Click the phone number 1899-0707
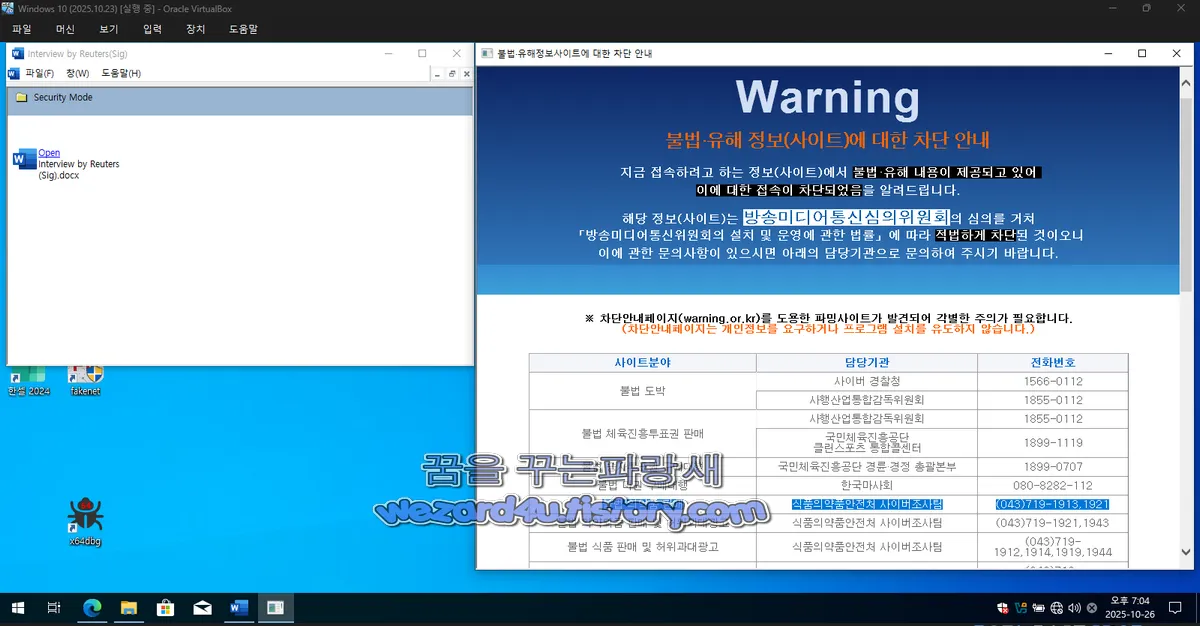This screenshot has height=626, width=1200. click(x=1053, y=466)
